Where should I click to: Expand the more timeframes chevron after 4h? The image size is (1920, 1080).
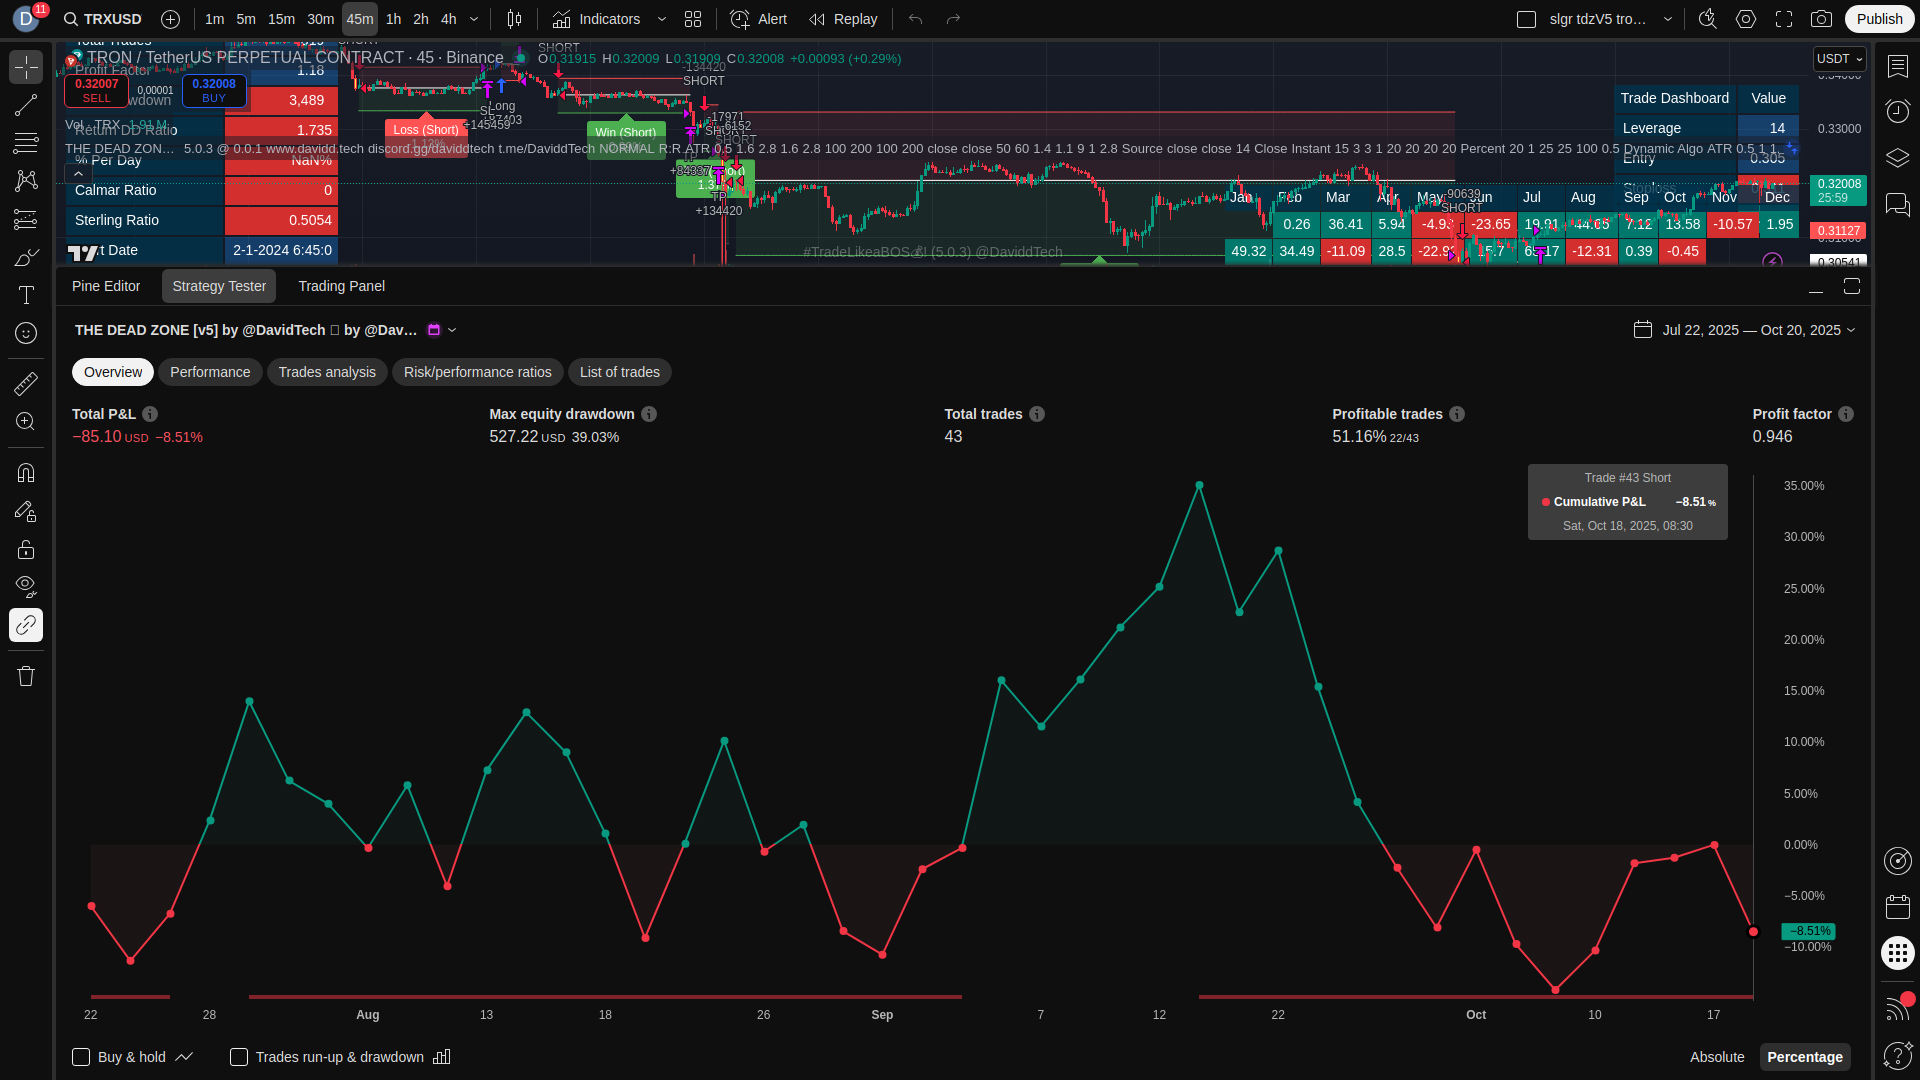(x=474, y=19)
